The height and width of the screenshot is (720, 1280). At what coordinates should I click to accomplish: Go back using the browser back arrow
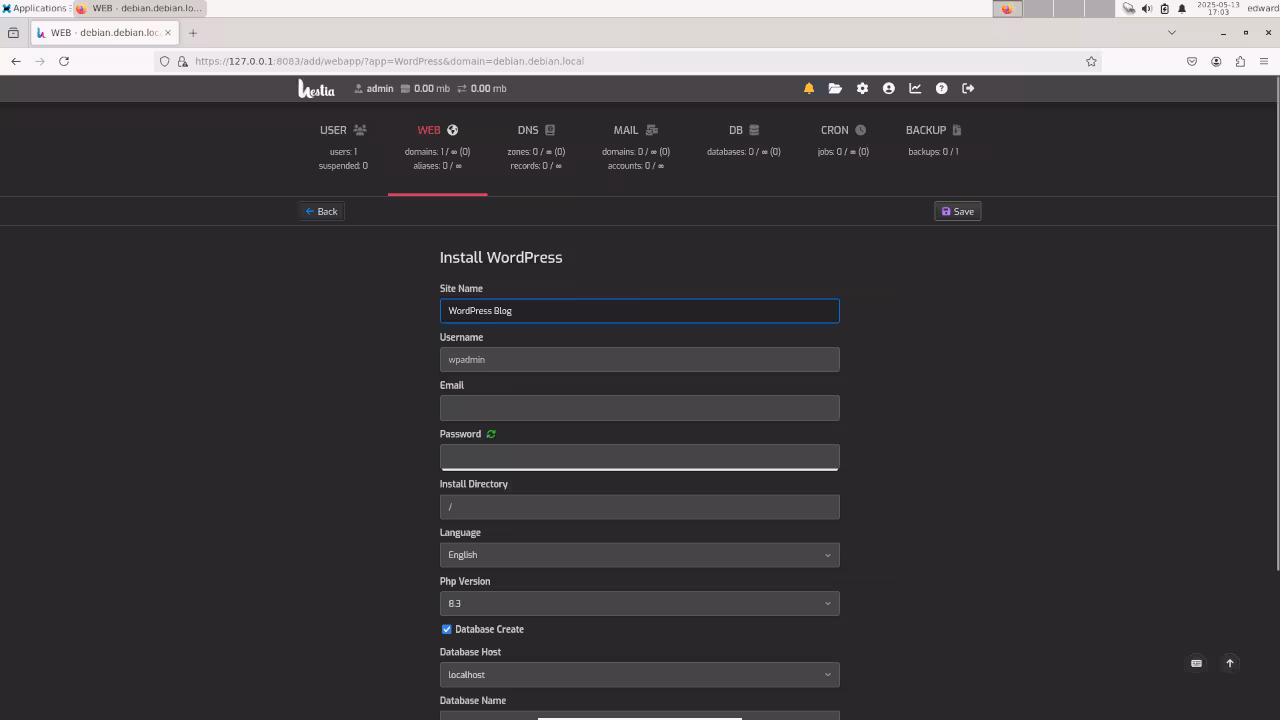coord(16,61)
